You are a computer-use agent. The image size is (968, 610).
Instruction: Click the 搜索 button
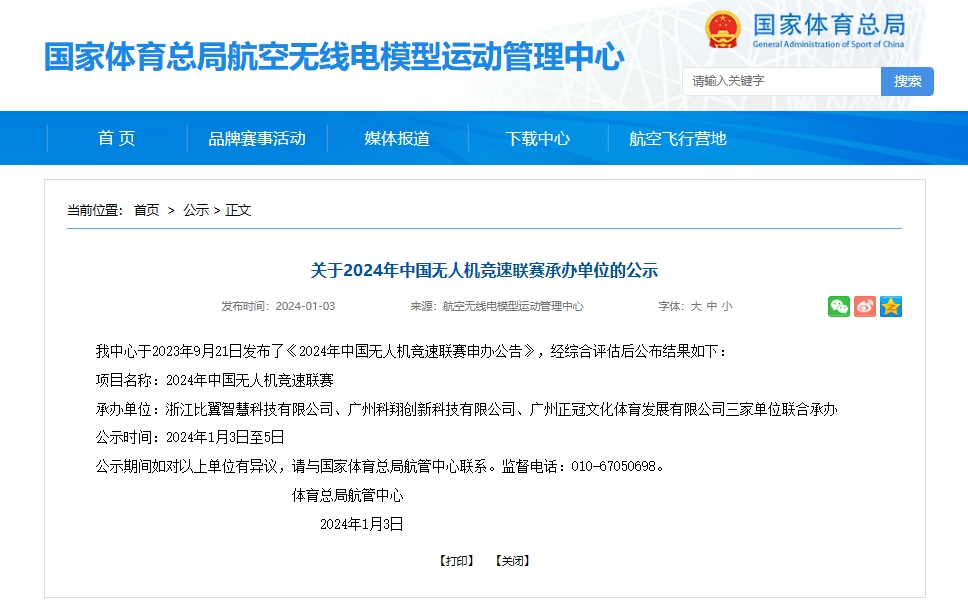(x=907, y=82)
